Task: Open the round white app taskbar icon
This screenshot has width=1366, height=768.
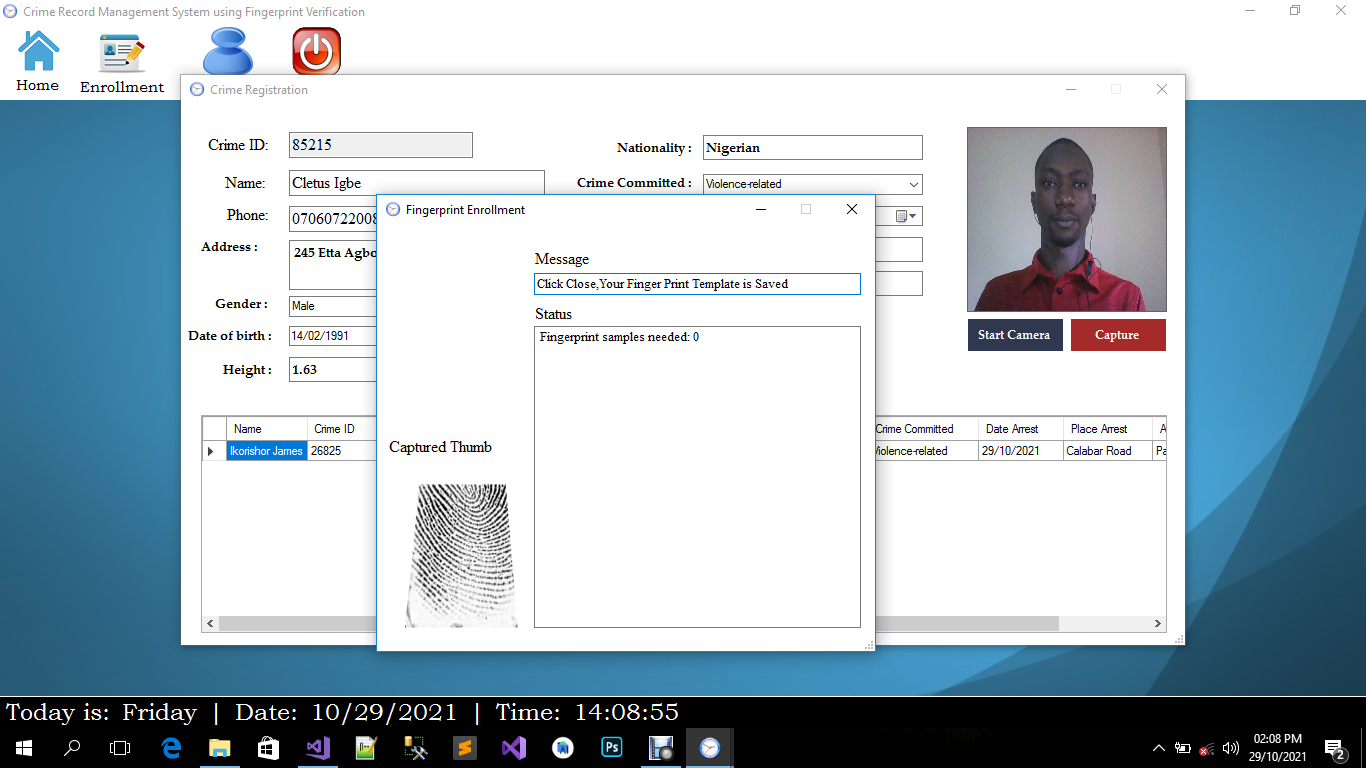Action: pyautogui.click(x=562, y=748)
